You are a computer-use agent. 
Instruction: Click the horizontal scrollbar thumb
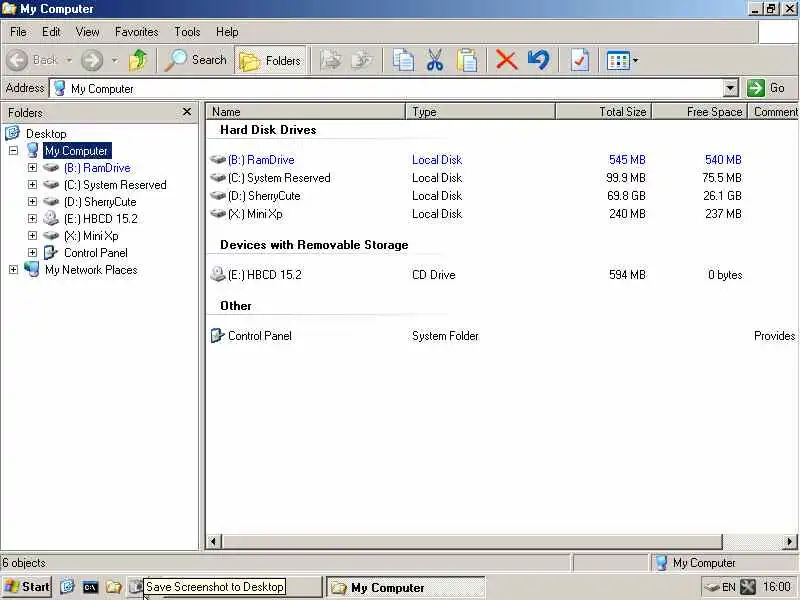tap(472, 541)
